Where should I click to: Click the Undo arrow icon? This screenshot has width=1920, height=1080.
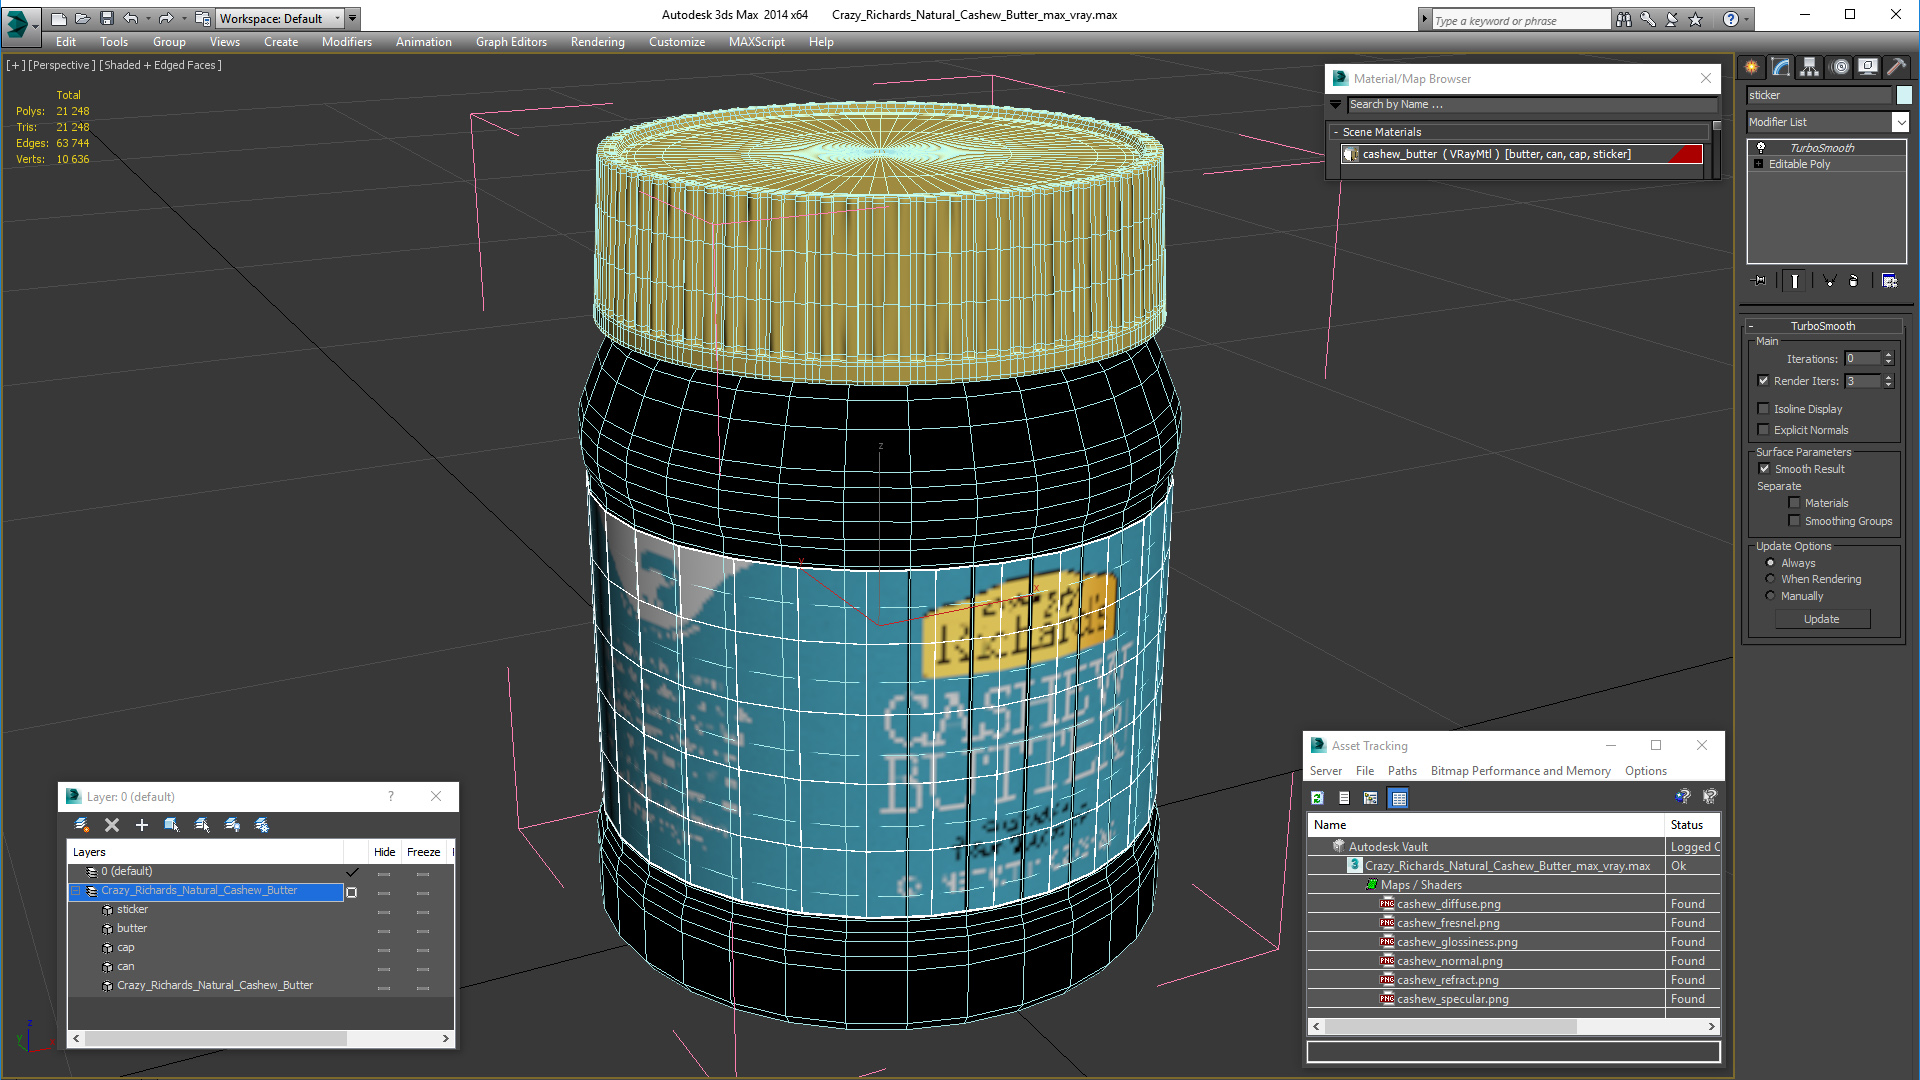point(131,18)
